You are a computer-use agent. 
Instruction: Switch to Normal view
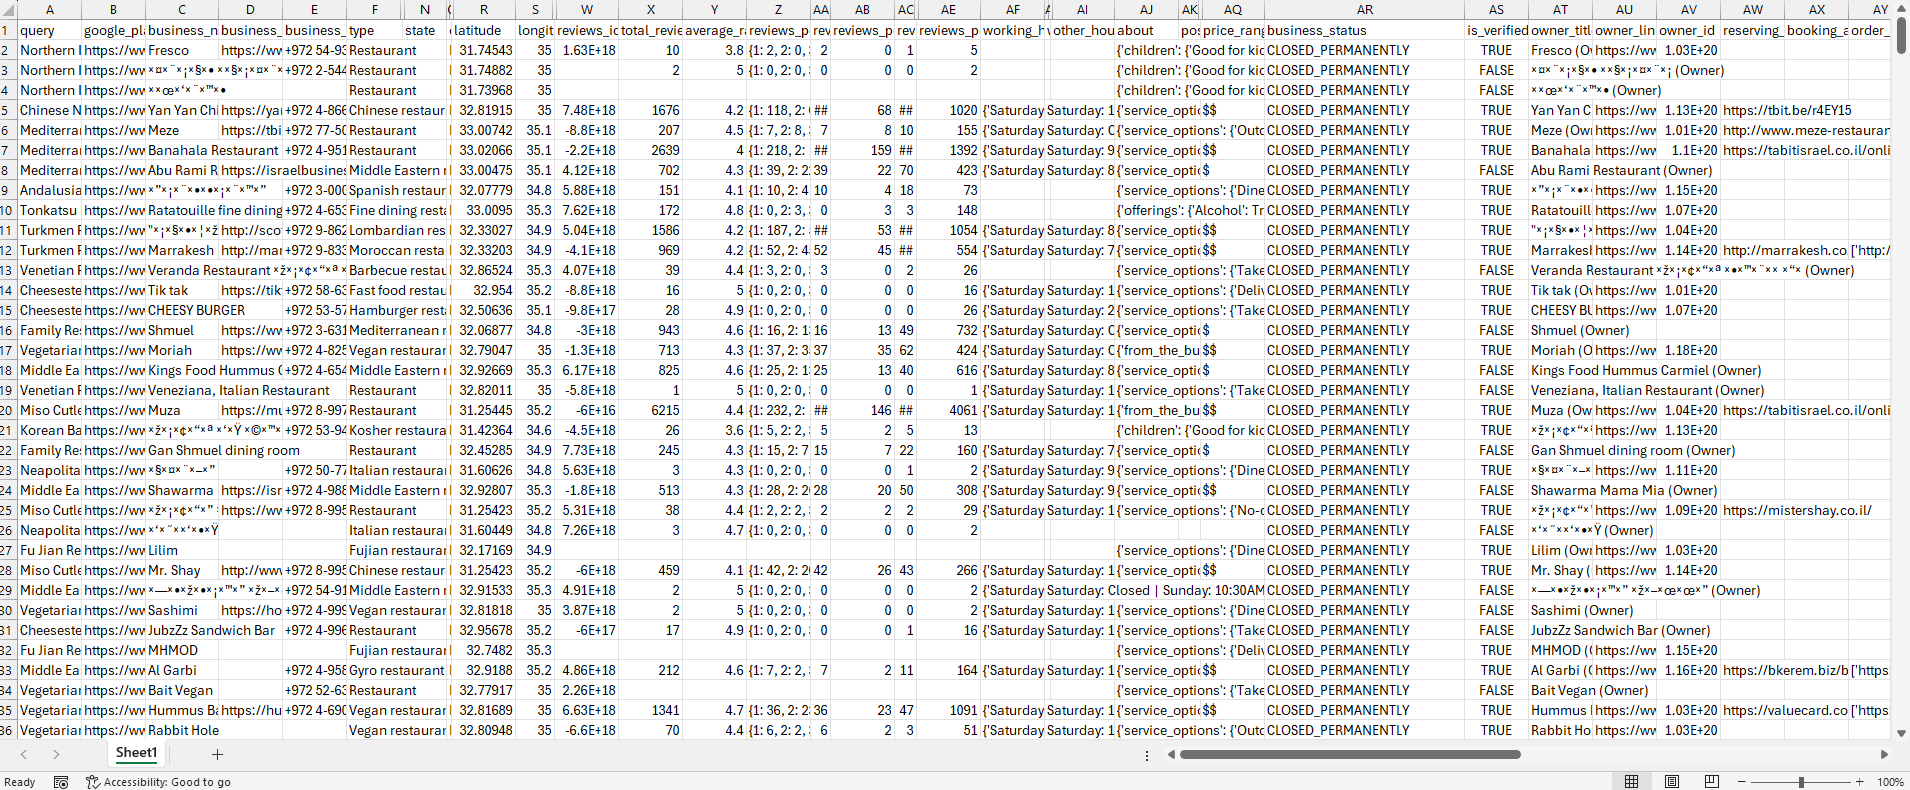pyautogui.click(x=1631, y=782)
